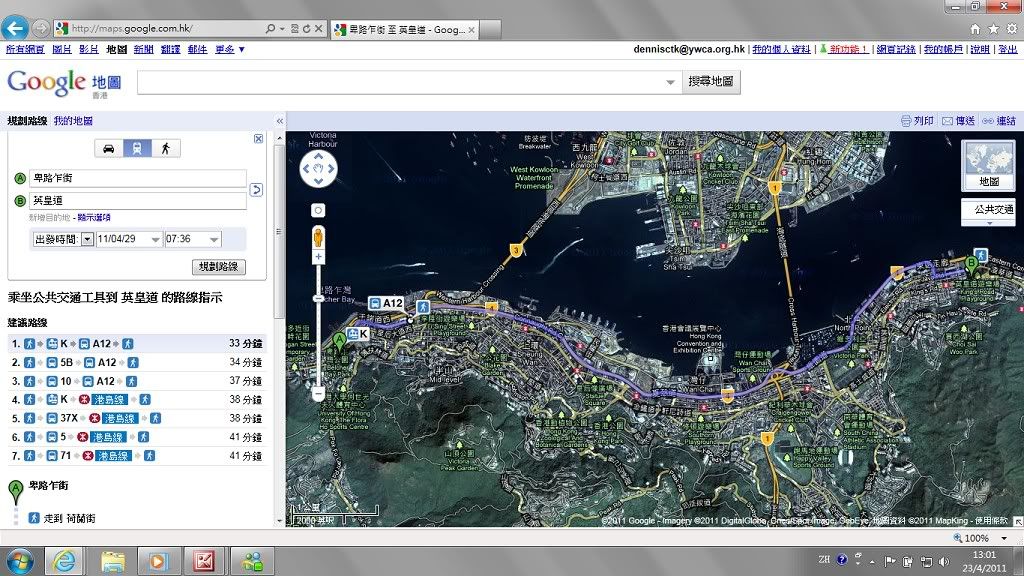Viewport: 1024px width, 576px height.
Task: Open Internet Explorer from the taskbar
Action: [x=64, y=561]
